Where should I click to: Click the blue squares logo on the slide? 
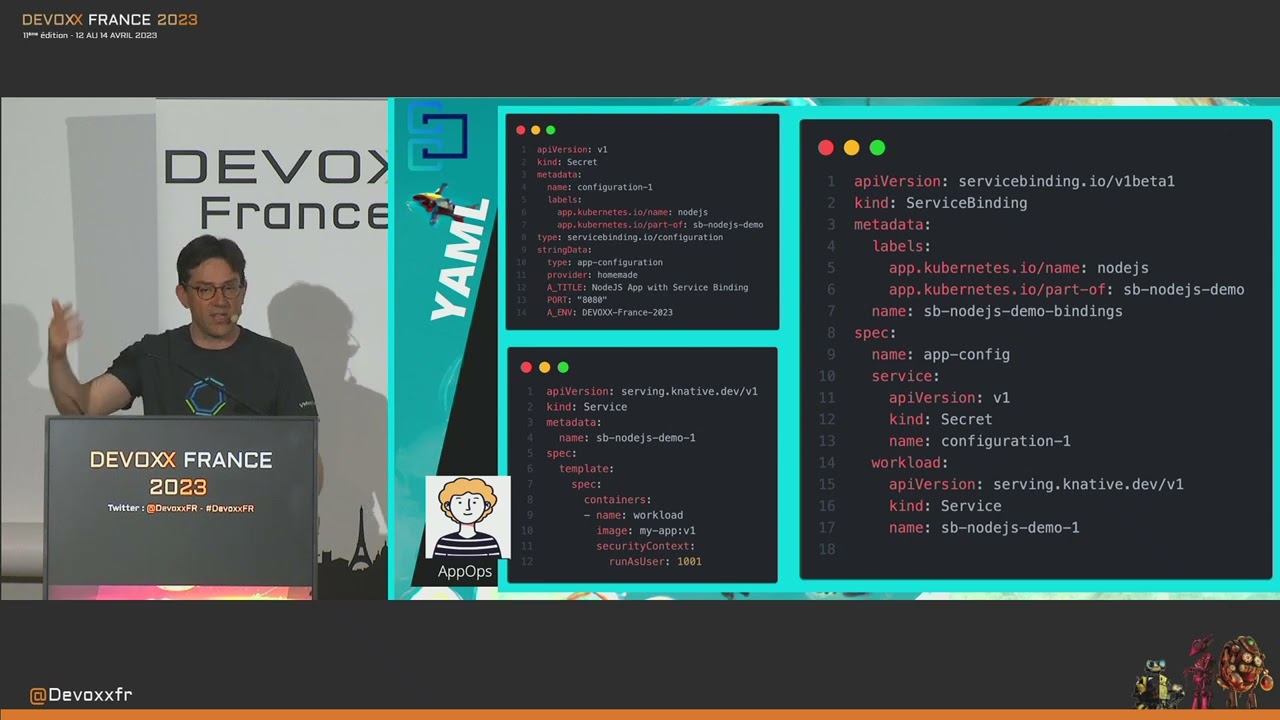[437, 135]
